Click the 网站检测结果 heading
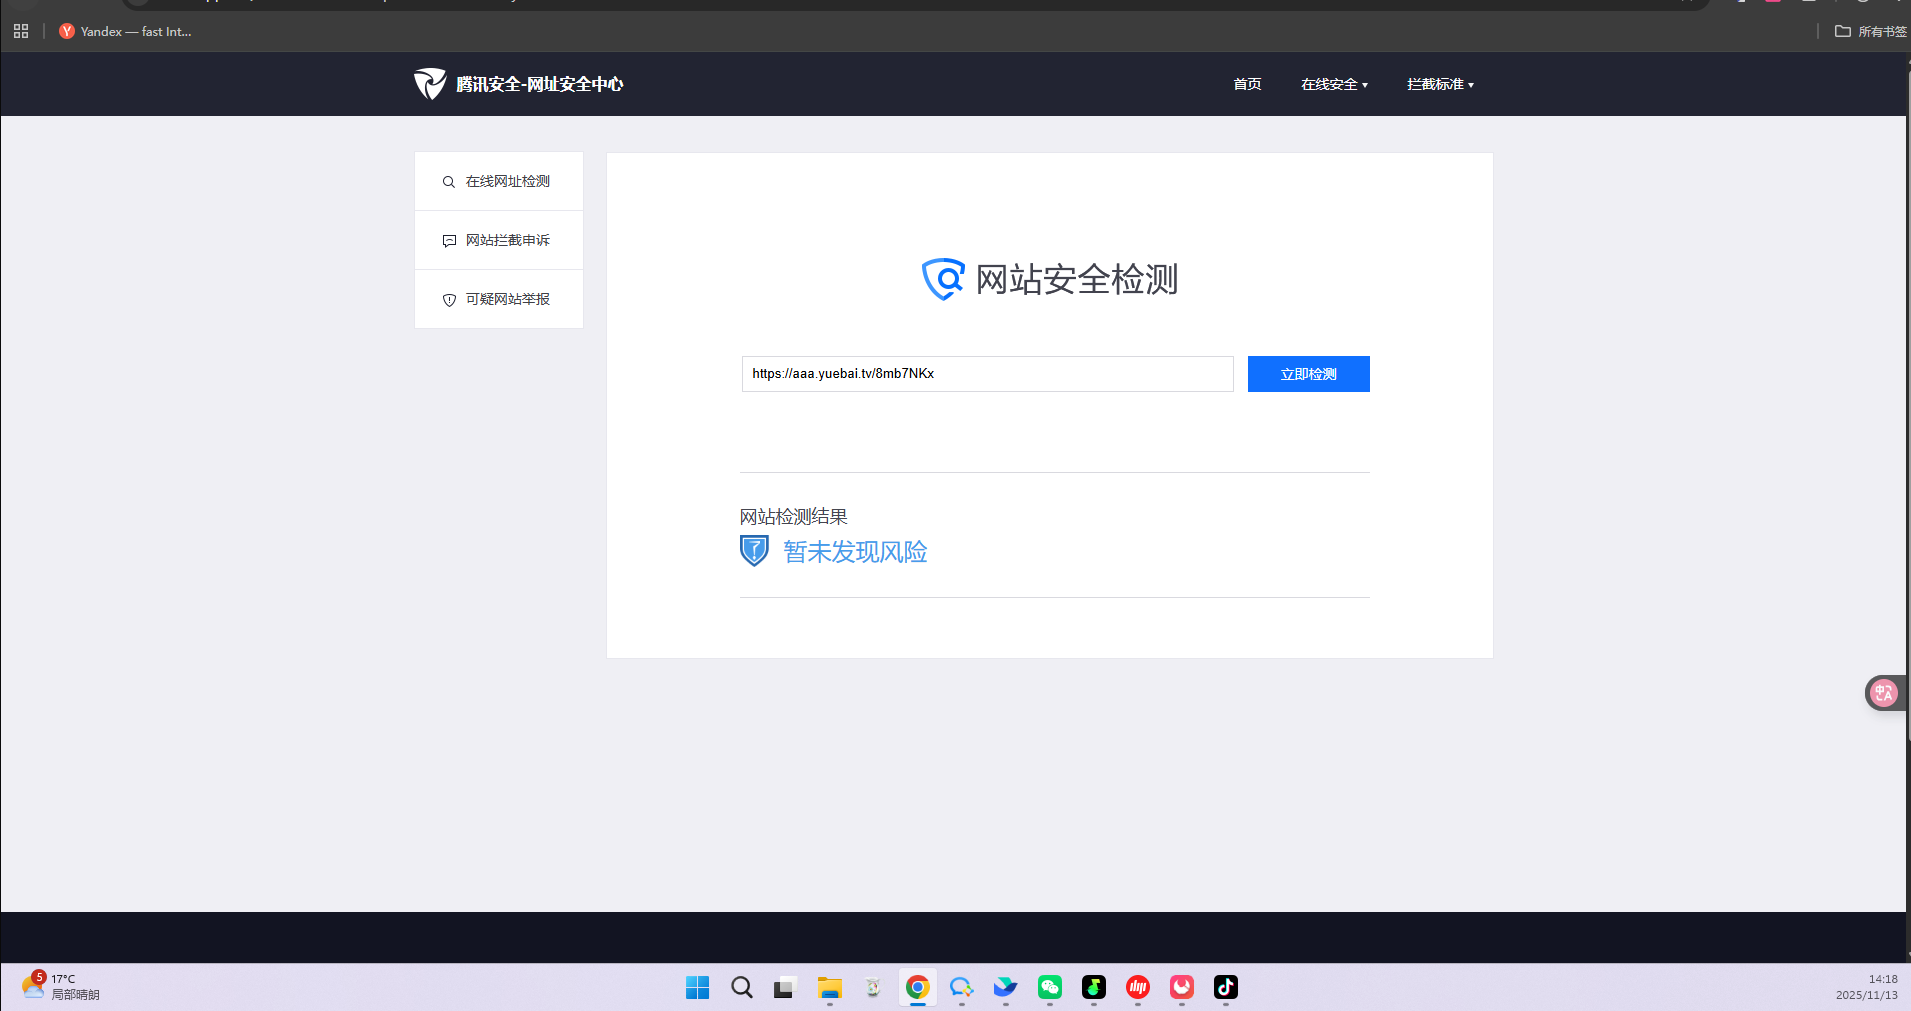Viewport: 1911px width, 1011px height. [x=794, y=516]
